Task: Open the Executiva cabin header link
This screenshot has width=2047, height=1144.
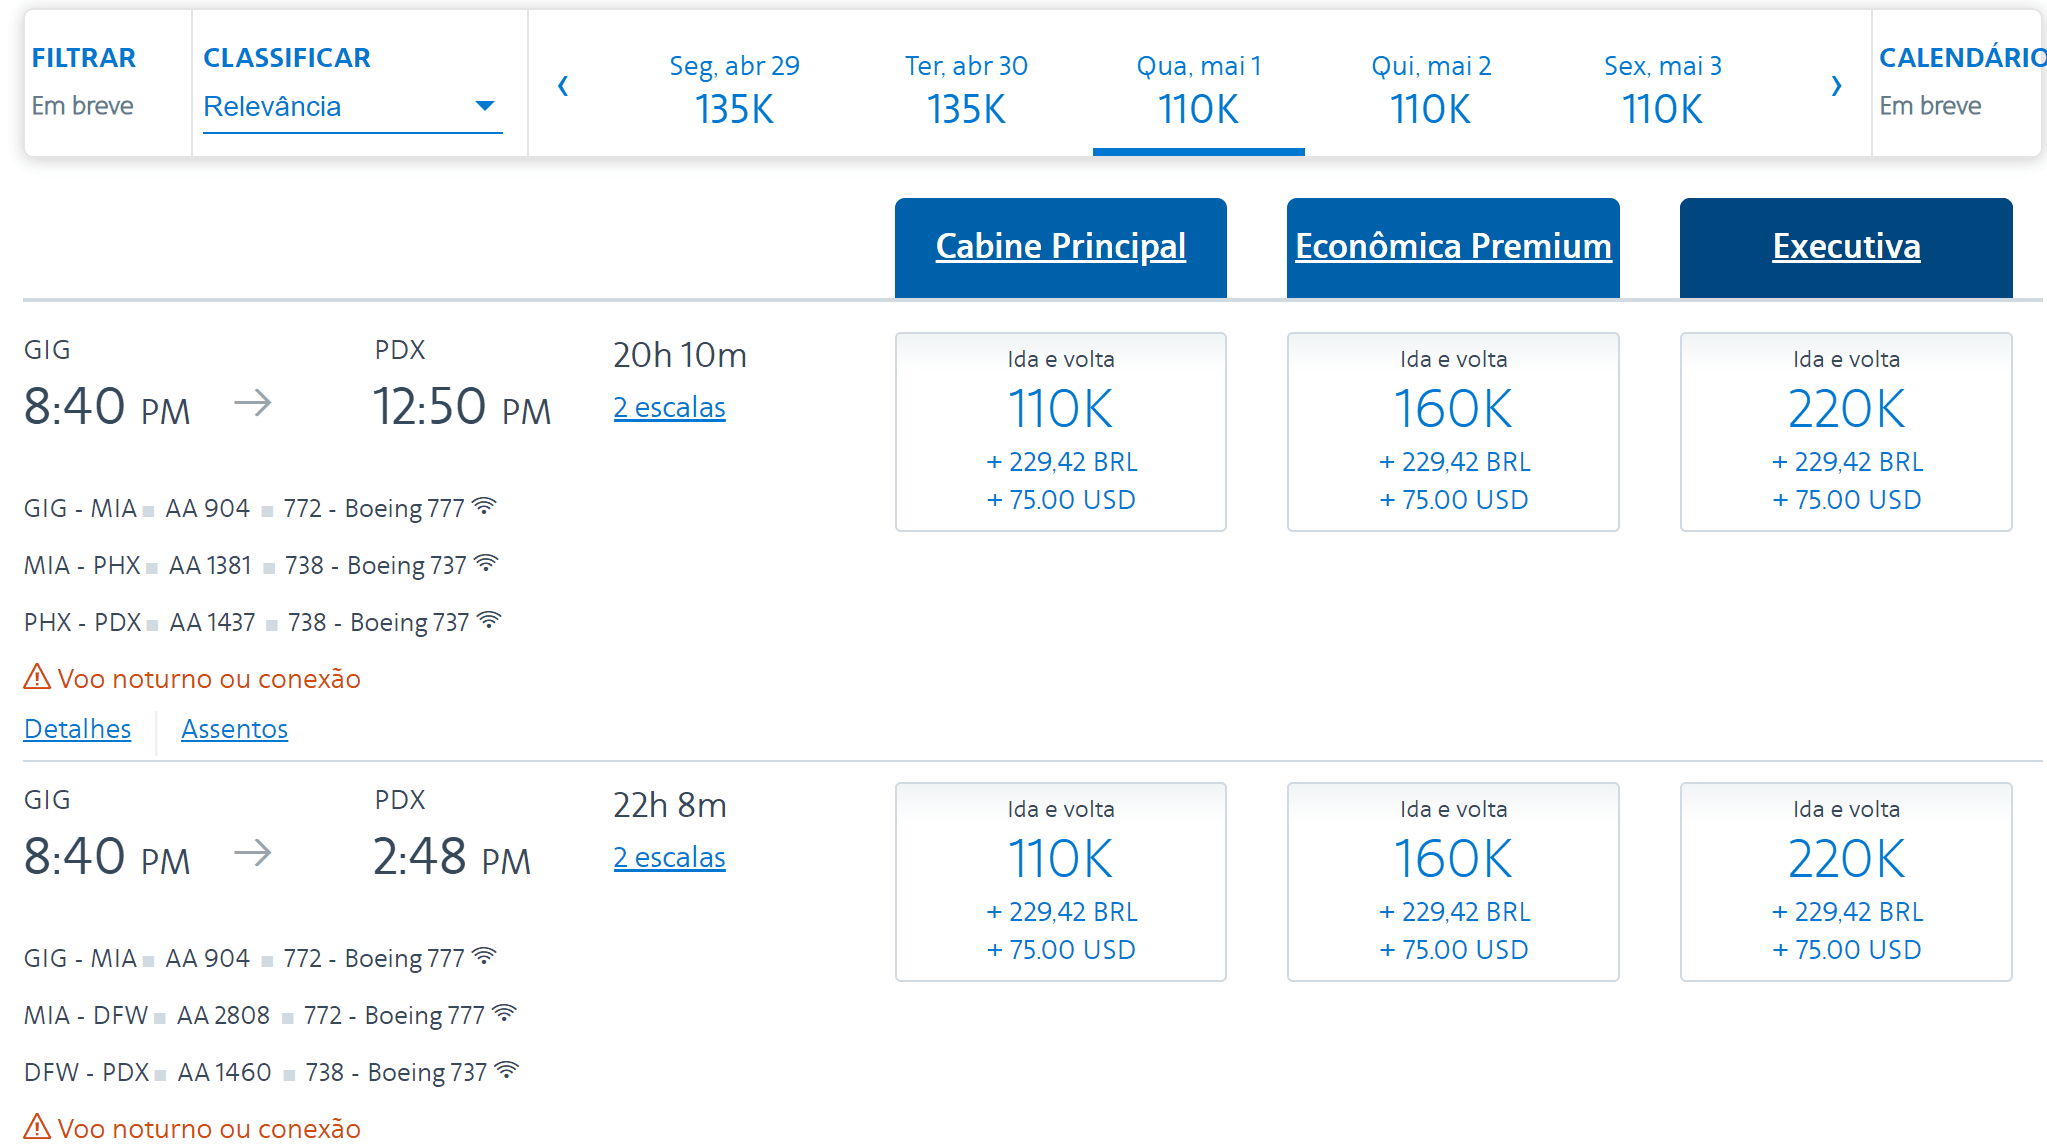Action: point(1846,246)
